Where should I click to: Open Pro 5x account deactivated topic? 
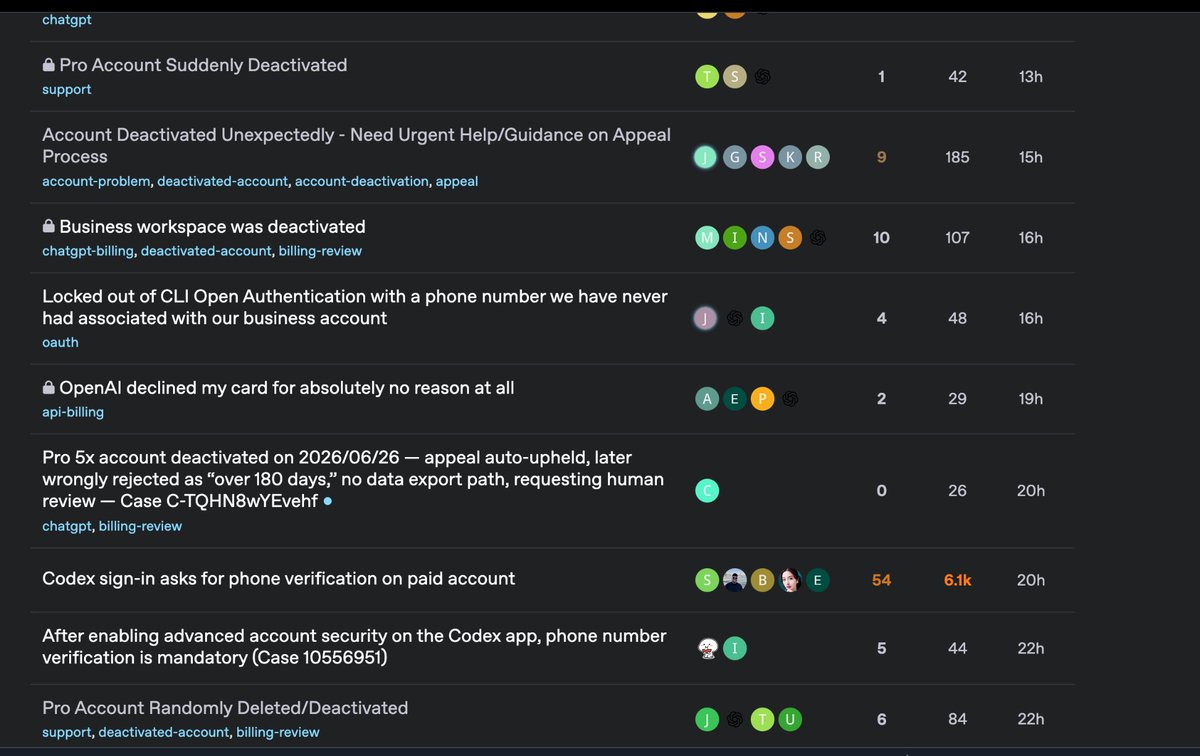pyautogui.click(x=353, y=479)
